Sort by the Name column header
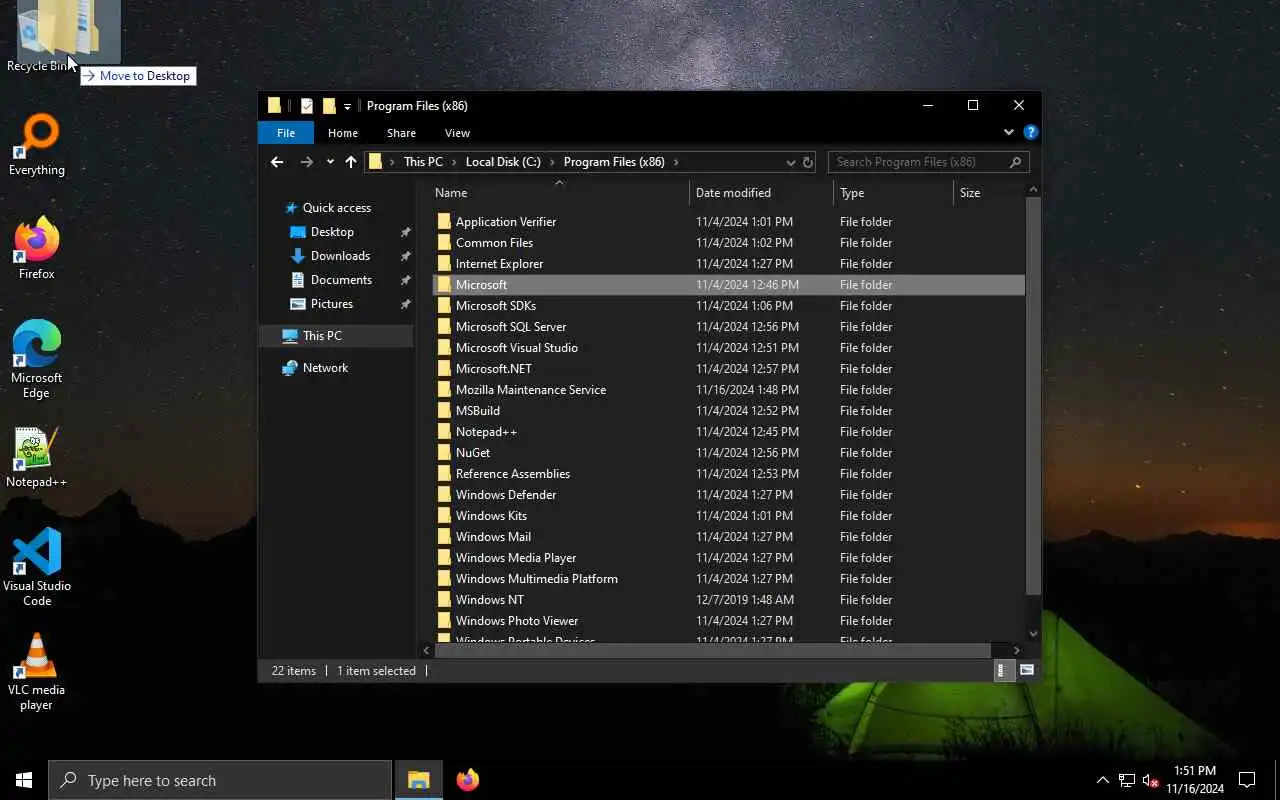 (x=560, y=193)
